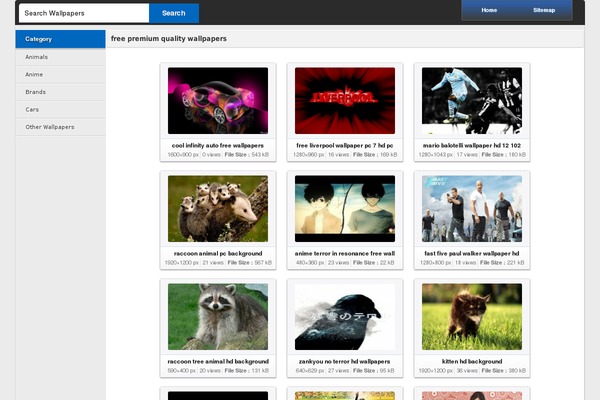Viewport: 600px width, 400px height.
Task: Click the 'raccoon tree animal hd background' title
Action: click(218, 361)
